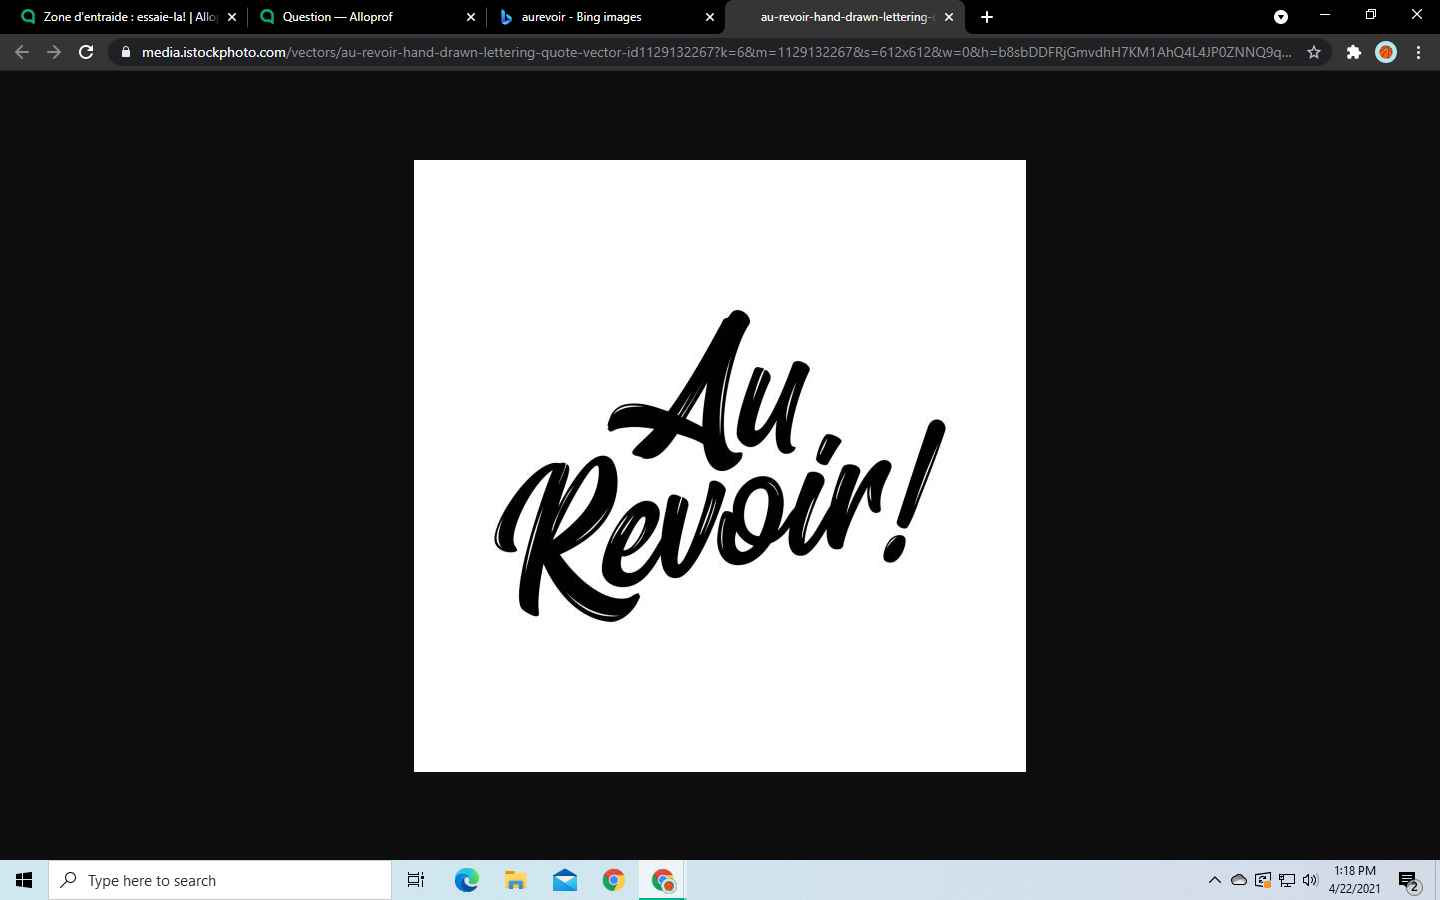Click the Type here to search box
The width and height of the screenshot is (1440, 900).
point(220,880)
